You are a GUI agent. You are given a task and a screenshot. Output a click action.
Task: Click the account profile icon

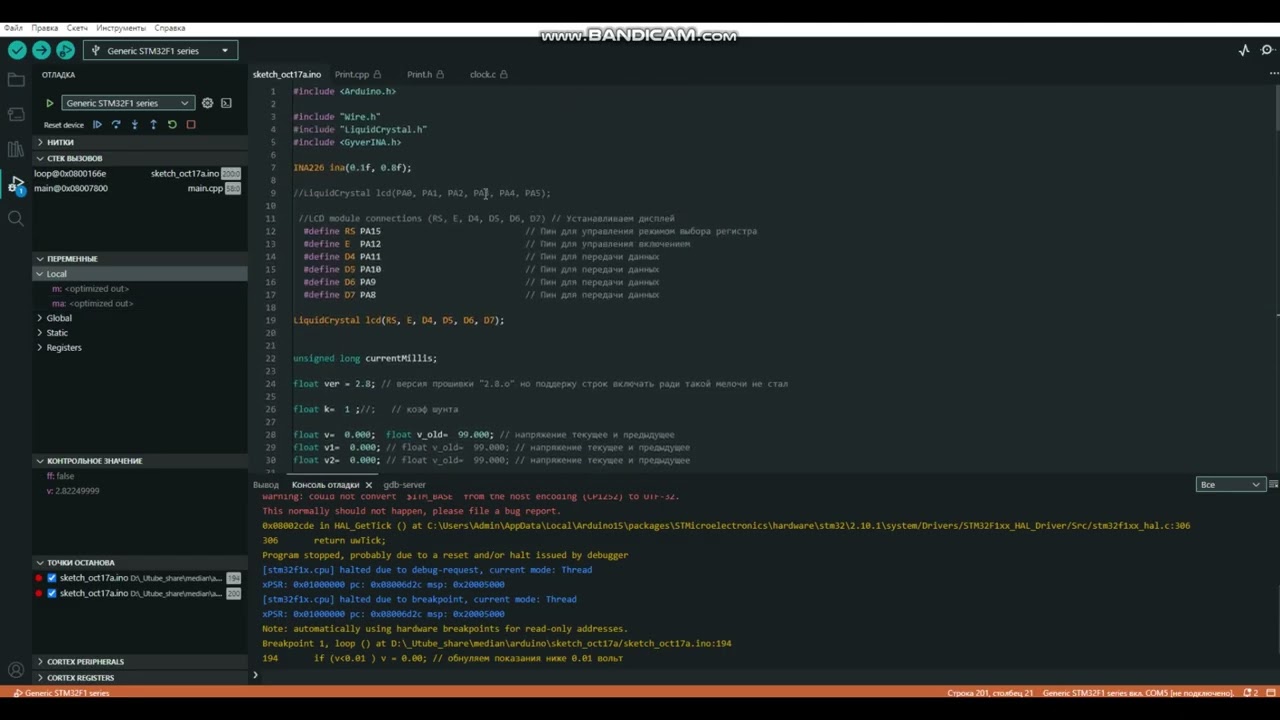(15, 670)
